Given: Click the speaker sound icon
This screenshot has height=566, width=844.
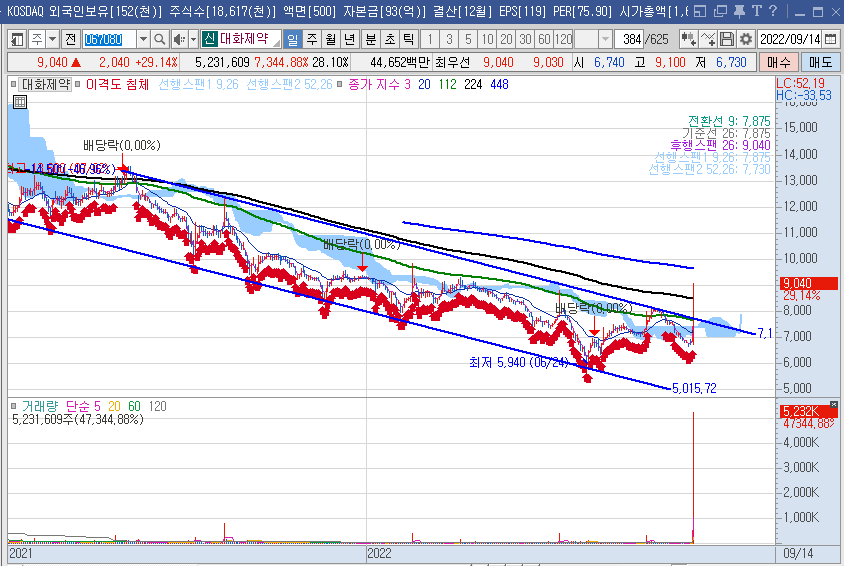Looking at the screenshot, I should pyautogui.click(x=179, y=39).
